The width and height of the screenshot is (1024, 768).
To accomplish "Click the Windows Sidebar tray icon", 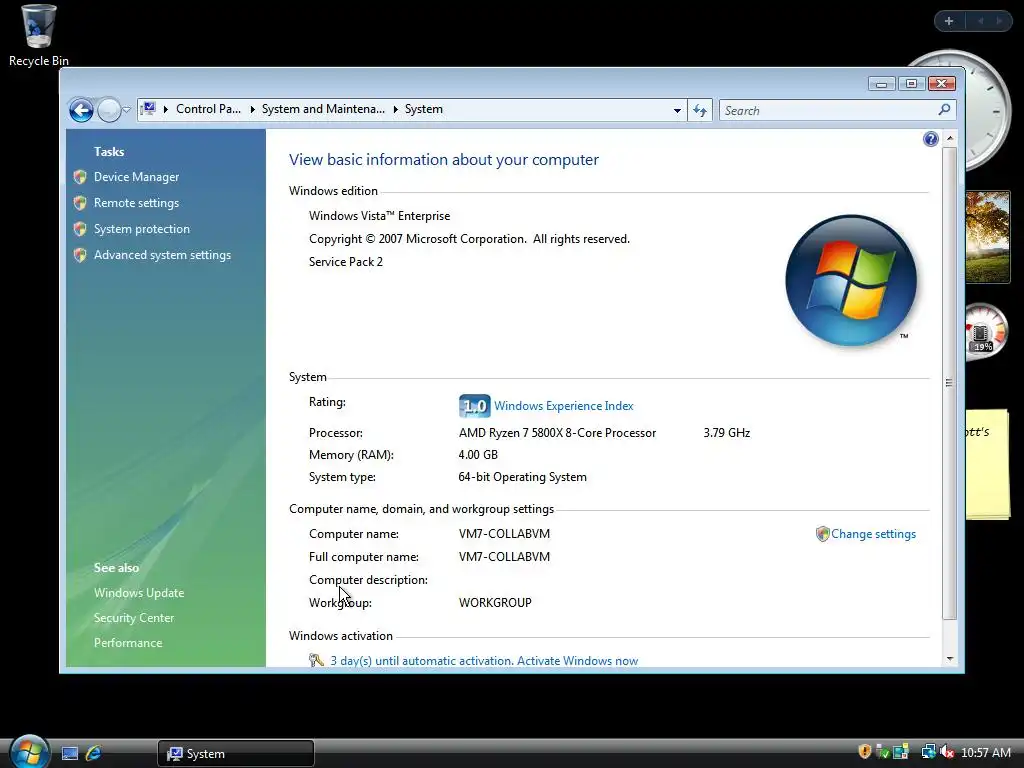I will tap(901, 752).
